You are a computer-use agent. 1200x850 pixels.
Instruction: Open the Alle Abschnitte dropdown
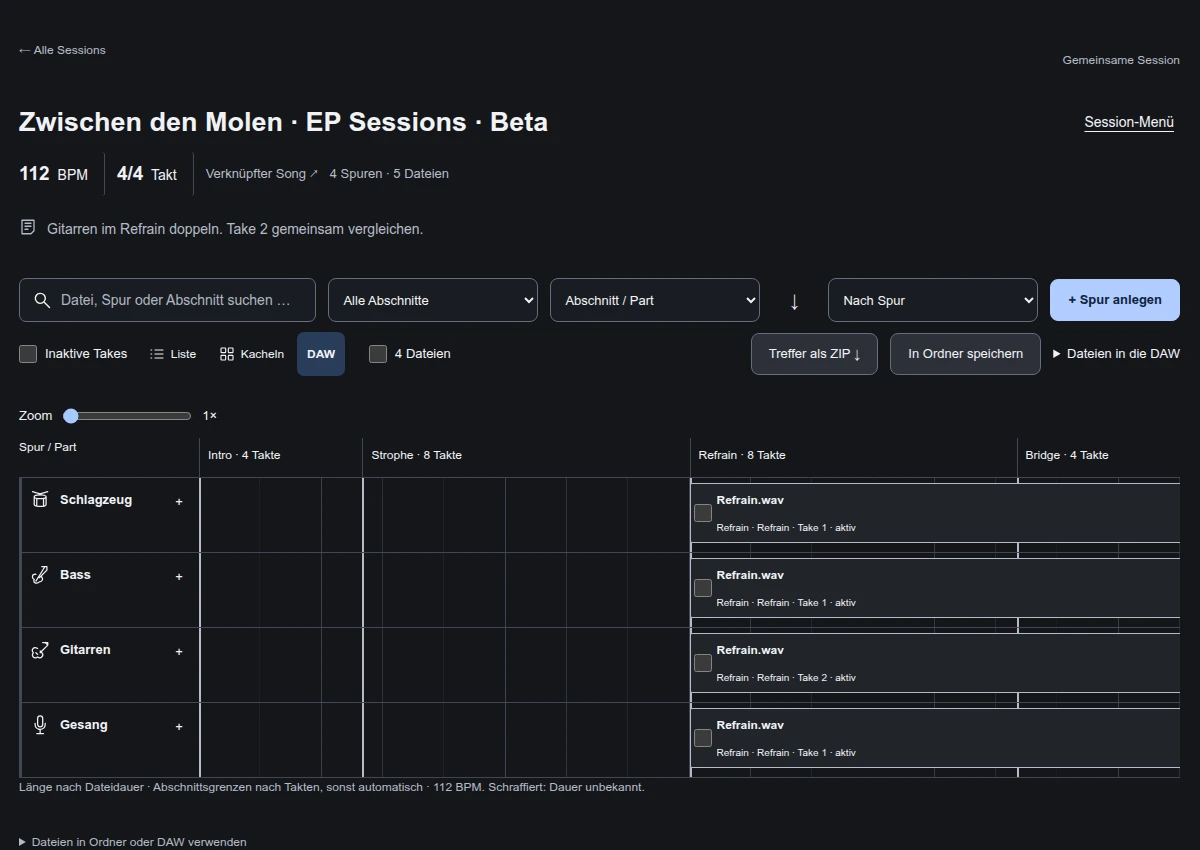pos(433,300)
